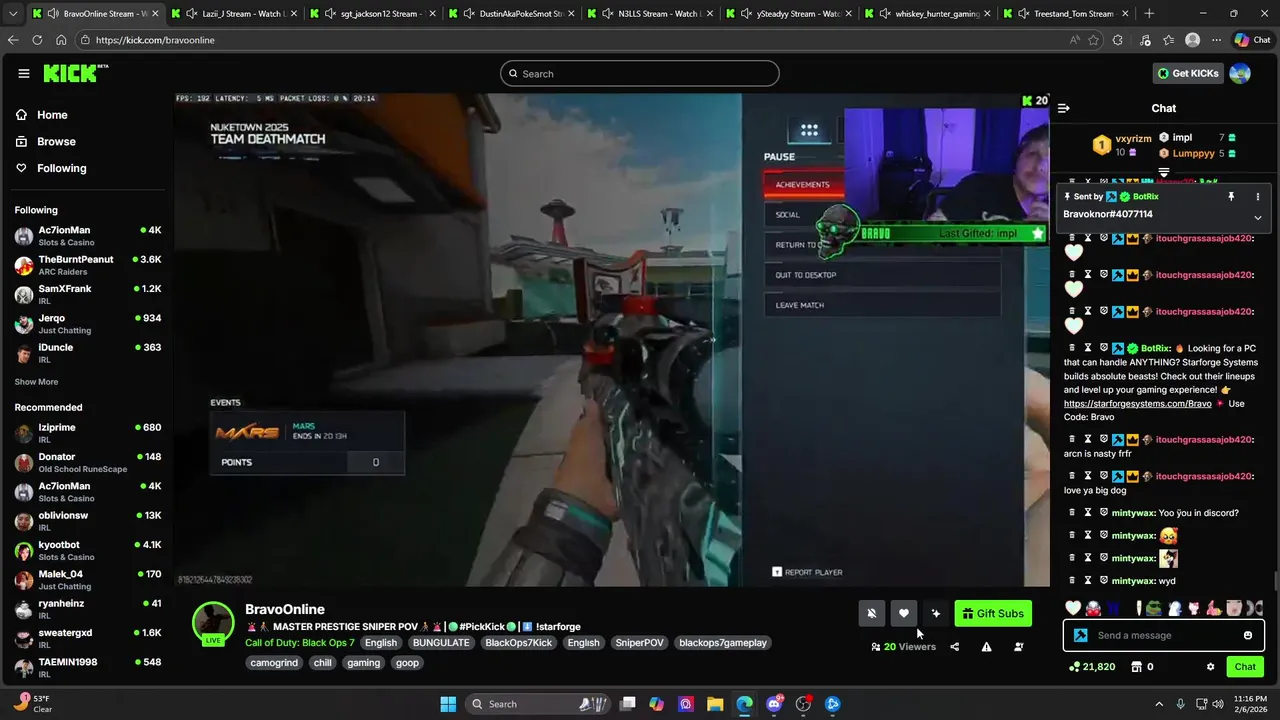Switch to DustinAkaPokeSmot Stream tab

(x=513, y=14)
